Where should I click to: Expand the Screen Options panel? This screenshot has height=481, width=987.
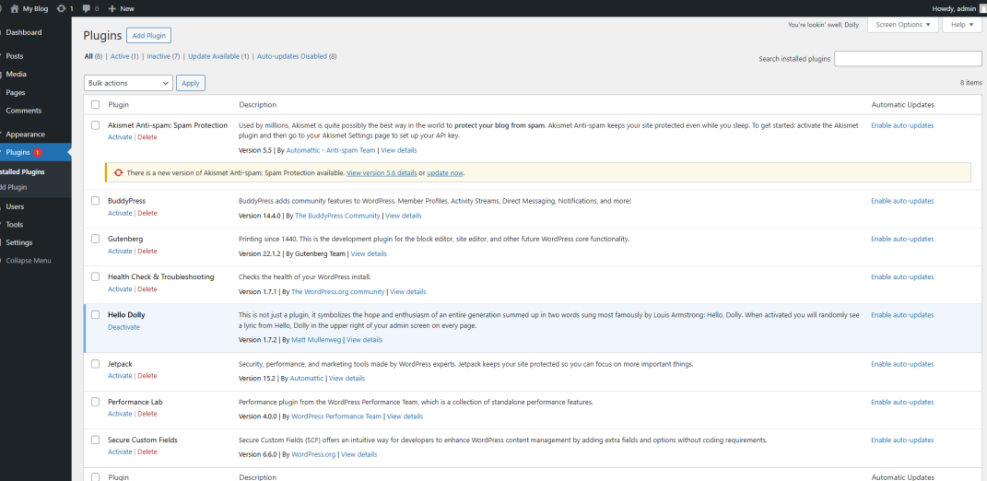pyautogui.click(x=903, y=25)
